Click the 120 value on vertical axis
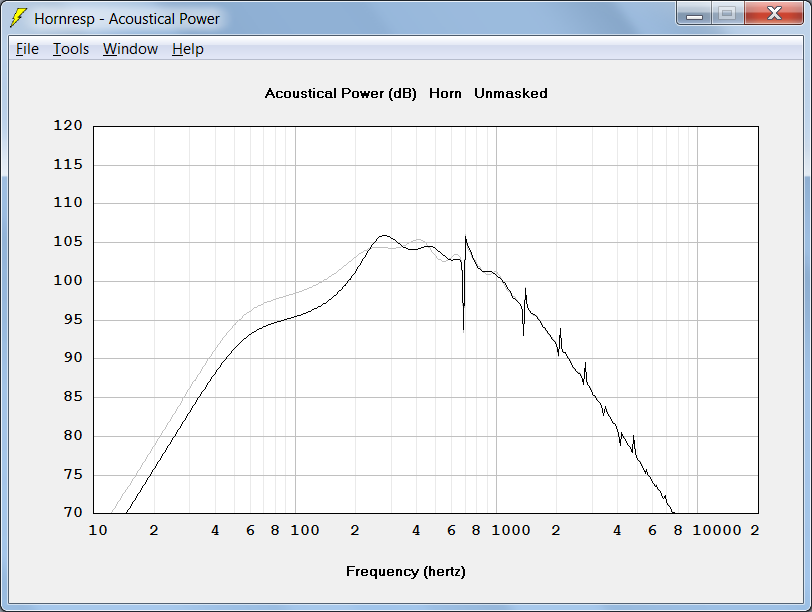Viewport: 812px width, 612px height. click(68, 126)
